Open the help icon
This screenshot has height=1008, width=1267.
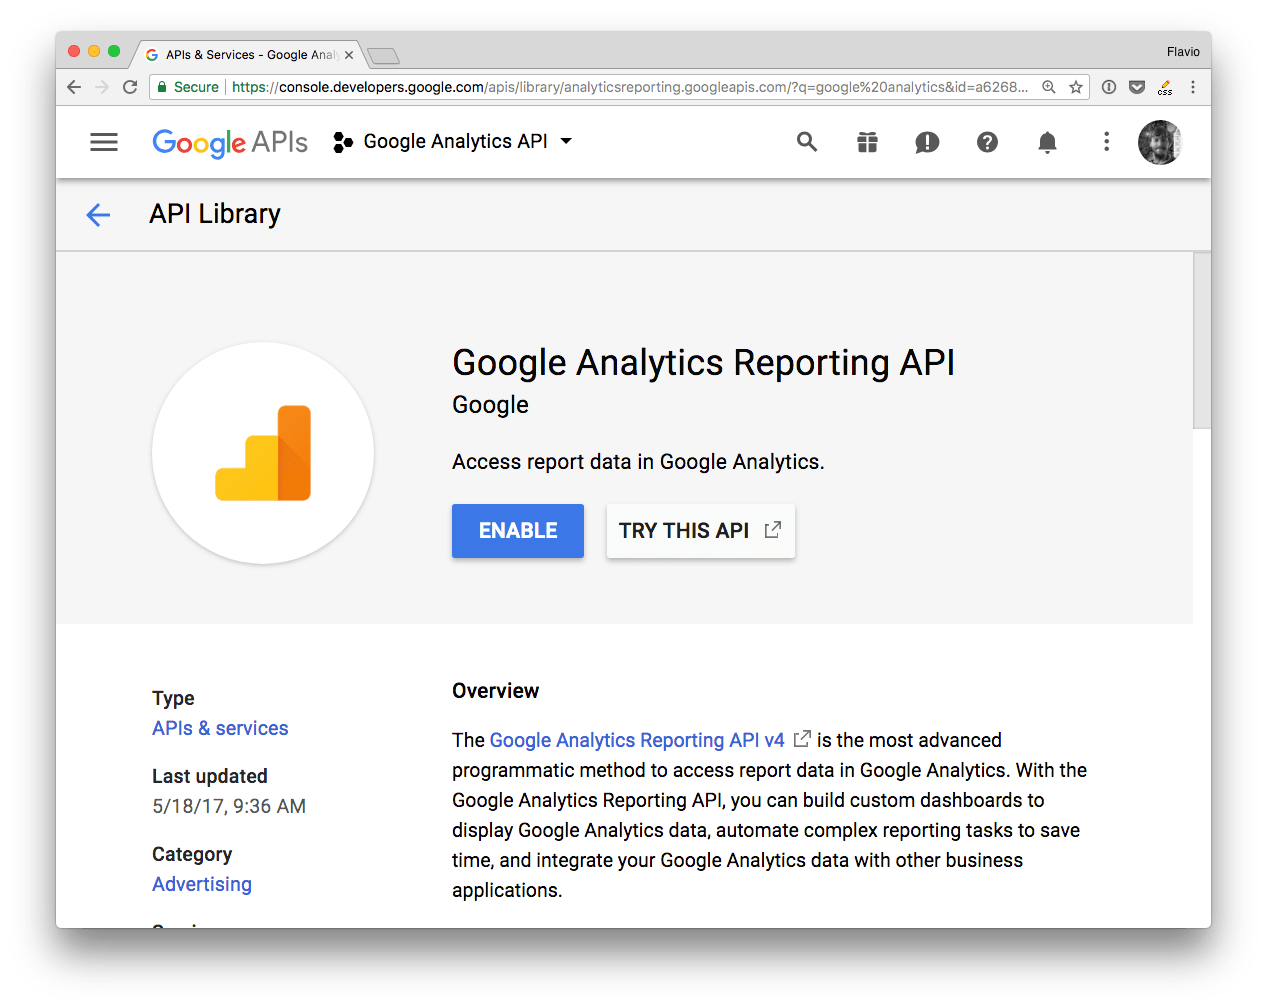click(987, 142)
